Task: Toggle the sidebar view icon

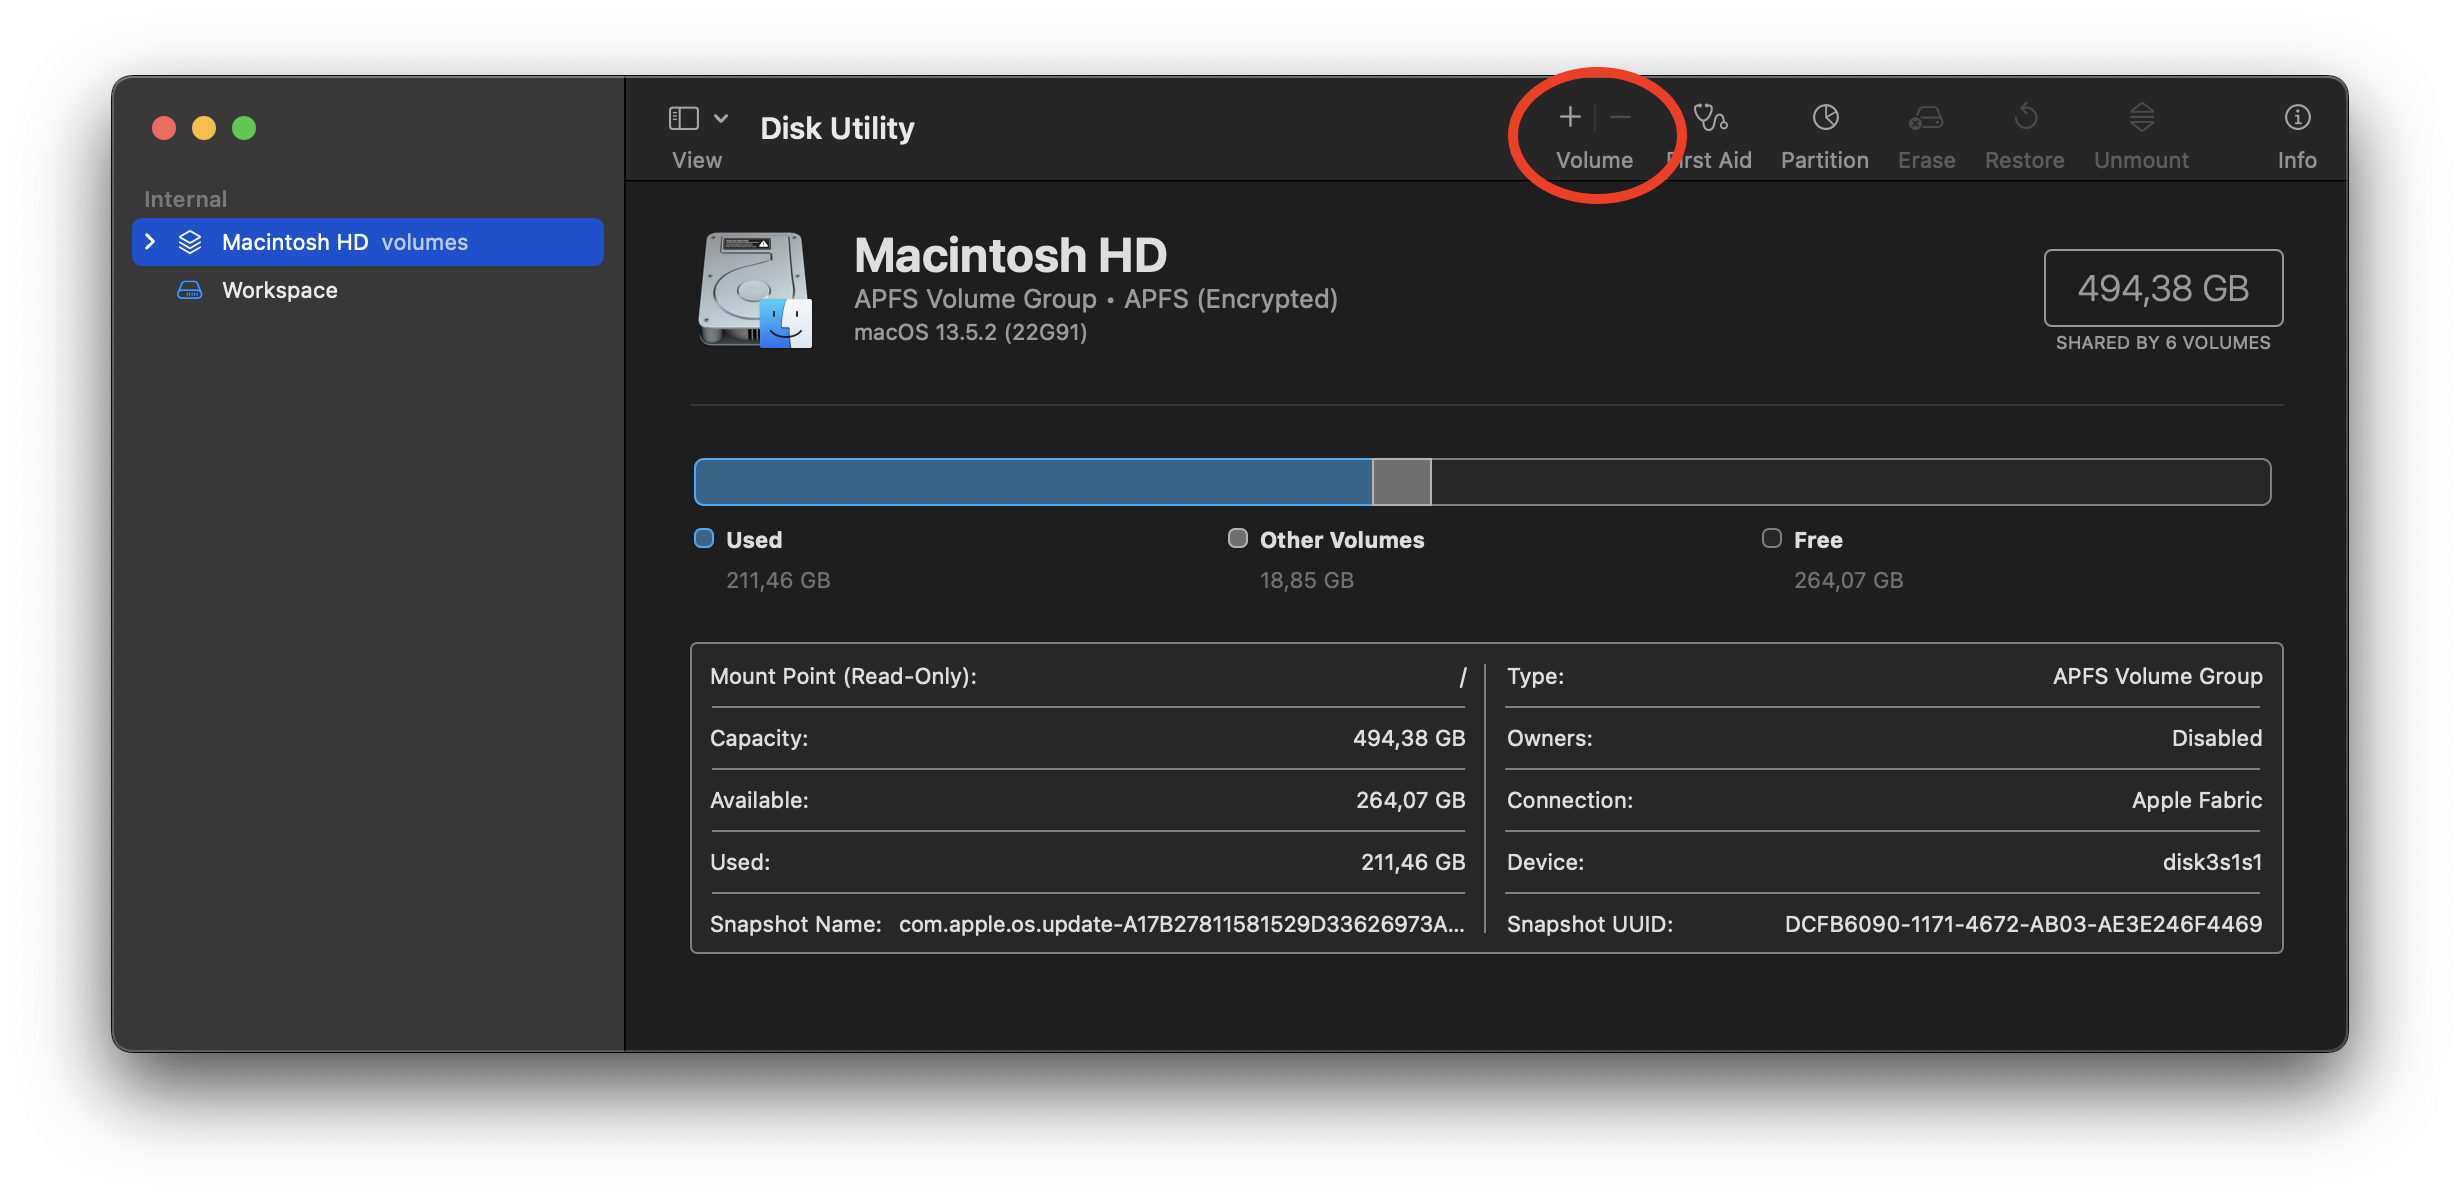Action: click(x=683, y=118)
